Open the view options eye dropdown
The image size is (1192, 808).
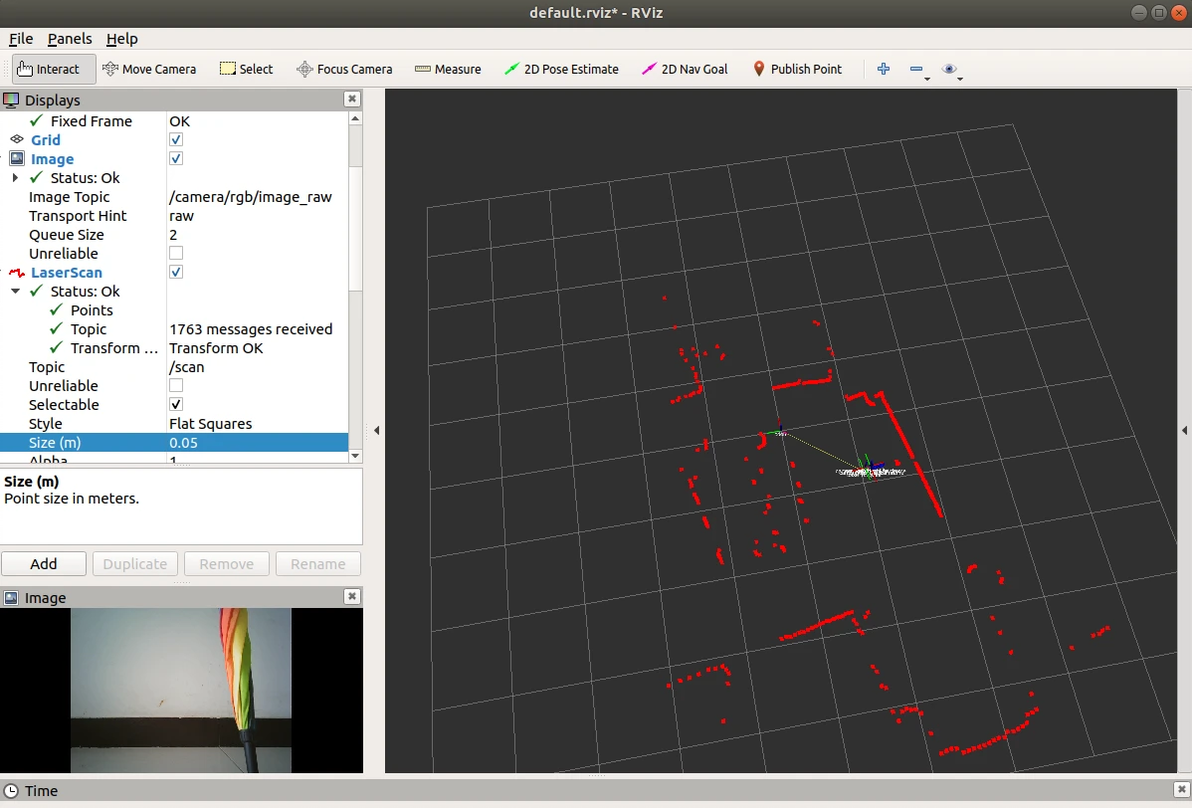pyautogui.click(x=952, y=70)
